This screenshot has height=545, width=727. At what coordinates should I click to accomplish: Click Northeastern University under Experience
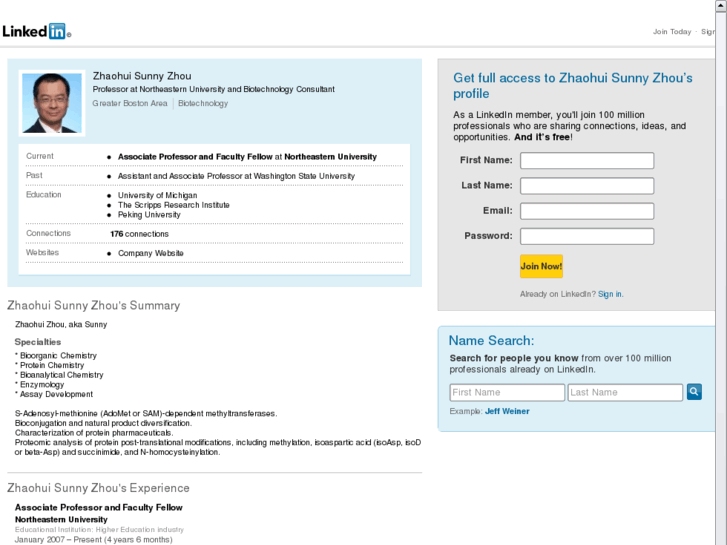pos(61,519)
